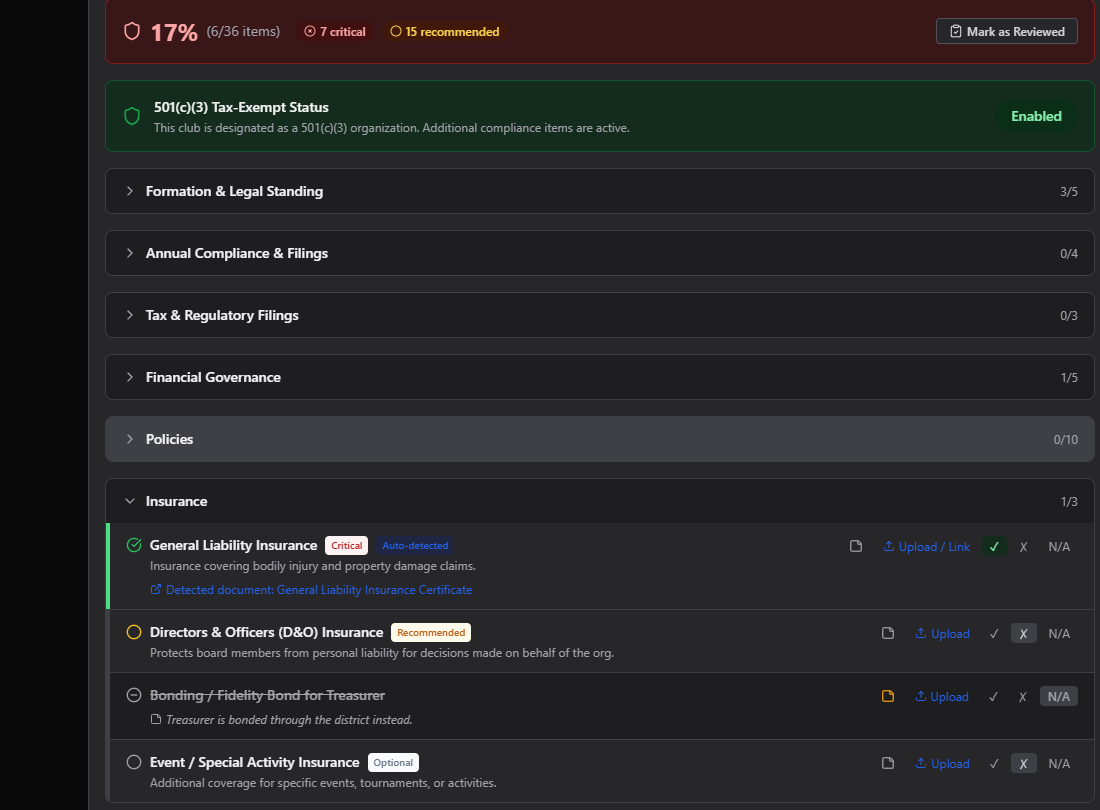Click the minus circle icon for Bonding row
Viewport: 1100px width, 810px height.
coord(134,695)
